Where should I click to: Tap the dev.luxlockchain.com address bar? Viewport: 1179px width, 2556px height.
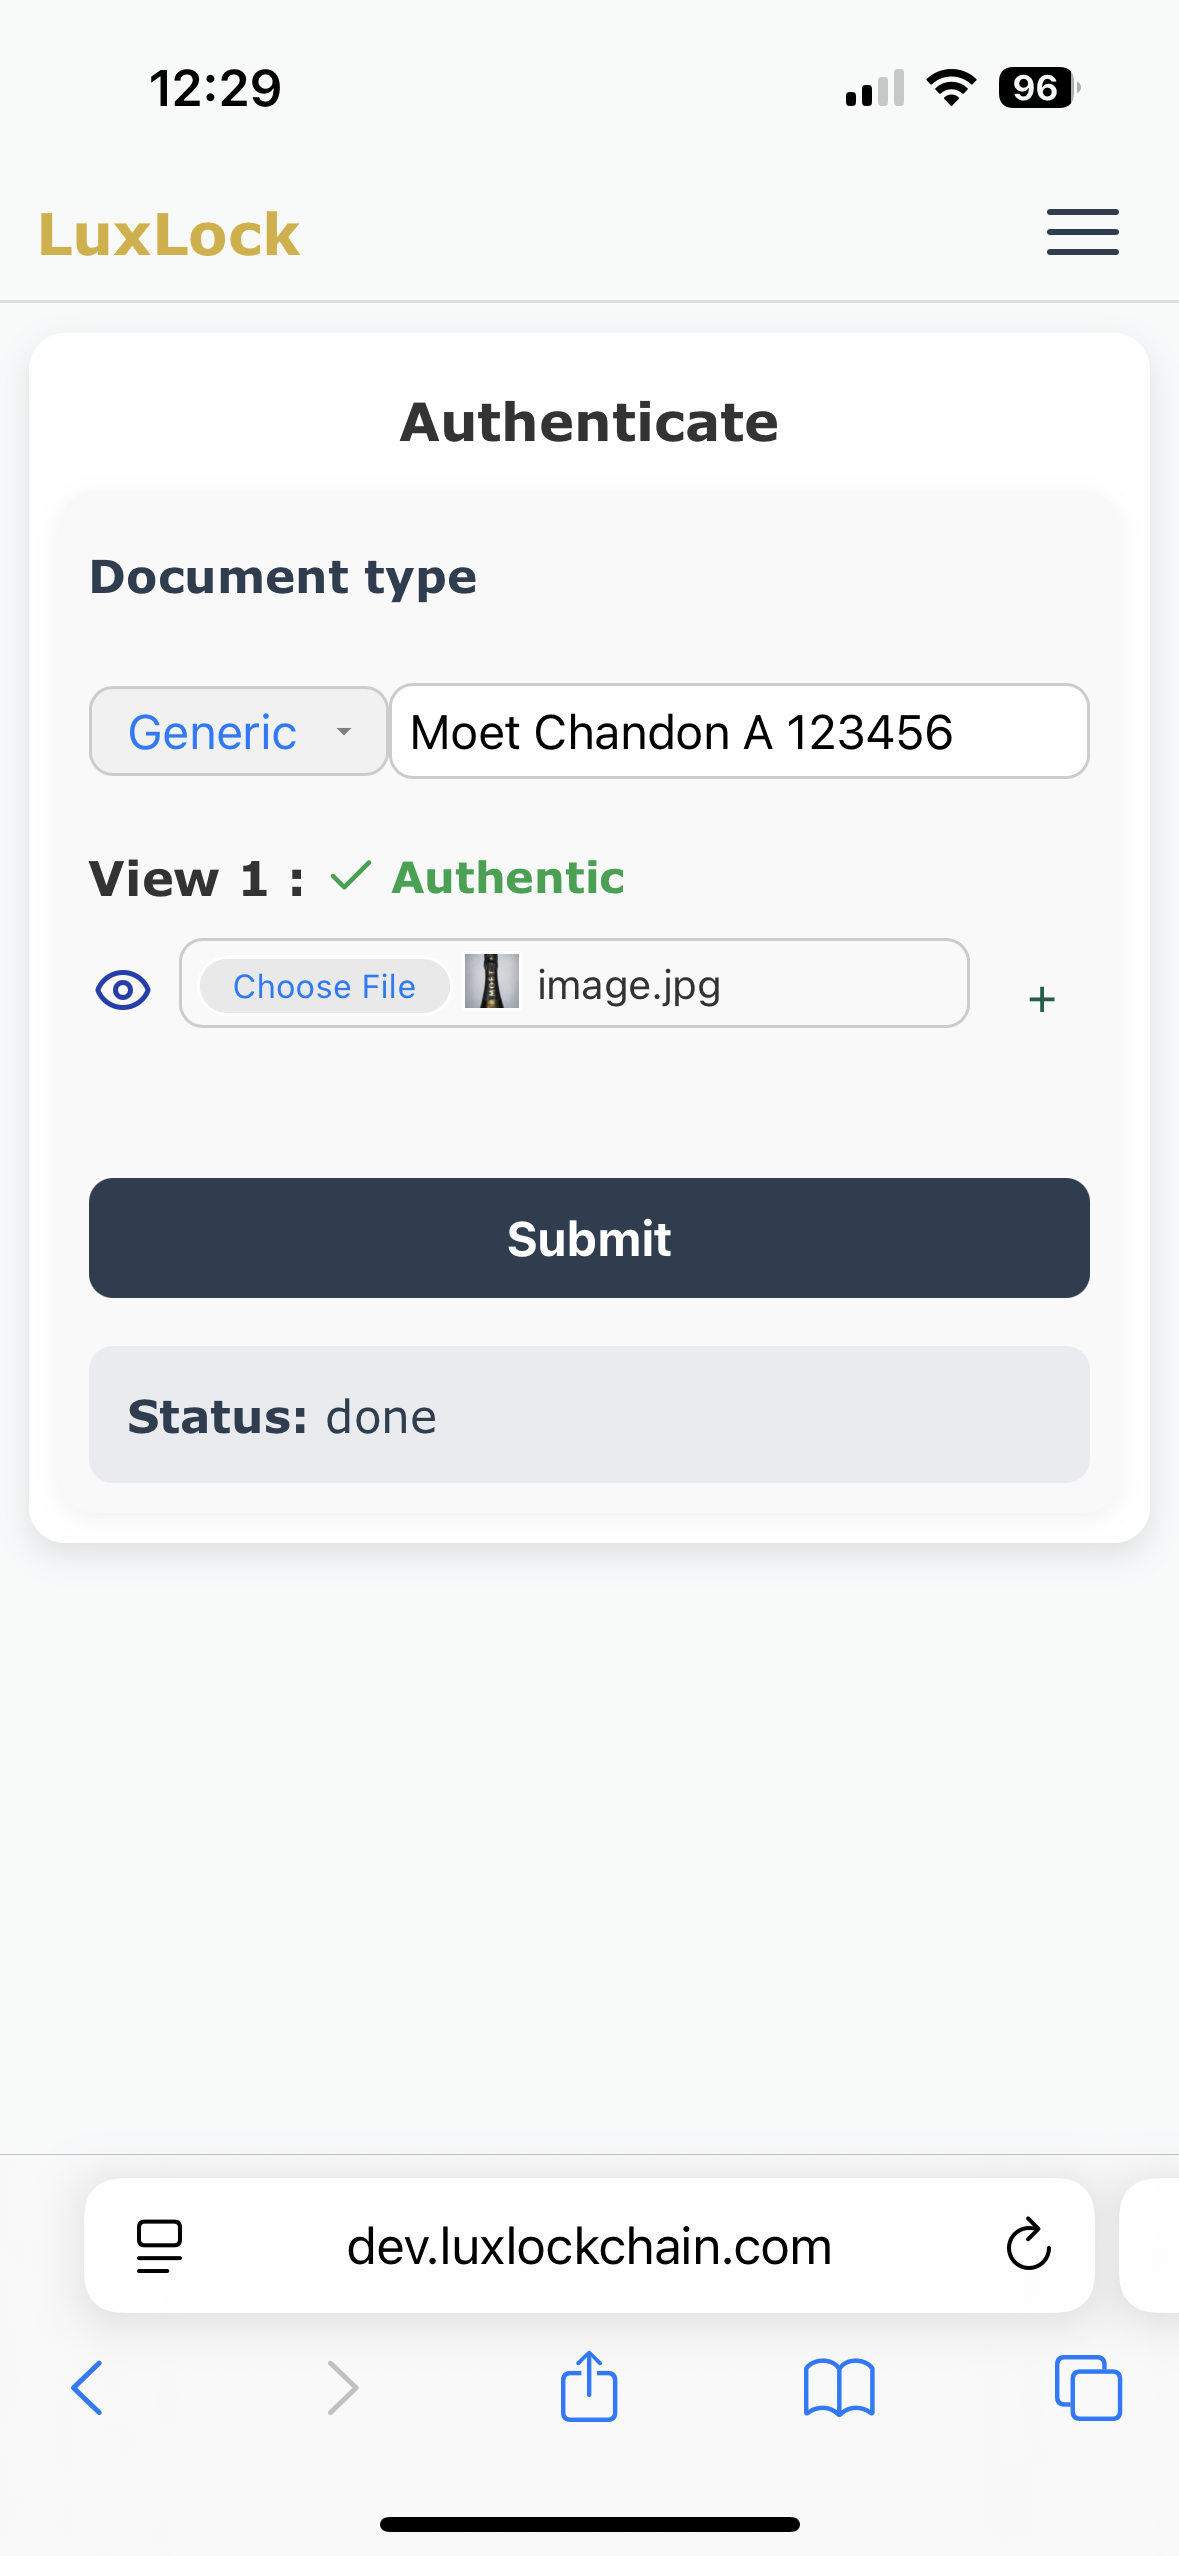point(589,2247)
